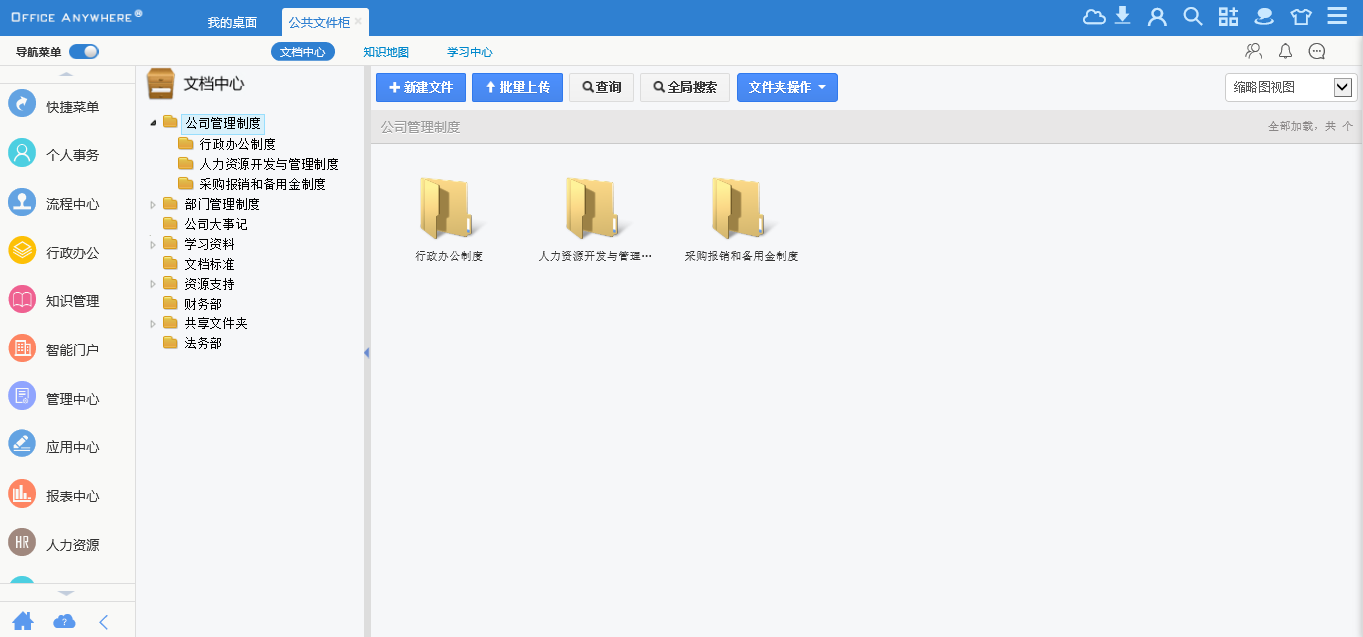This screenshot has width=1363, height=637.
Task: Collapse the 公司管理制度 tree node
Action: 153,124
